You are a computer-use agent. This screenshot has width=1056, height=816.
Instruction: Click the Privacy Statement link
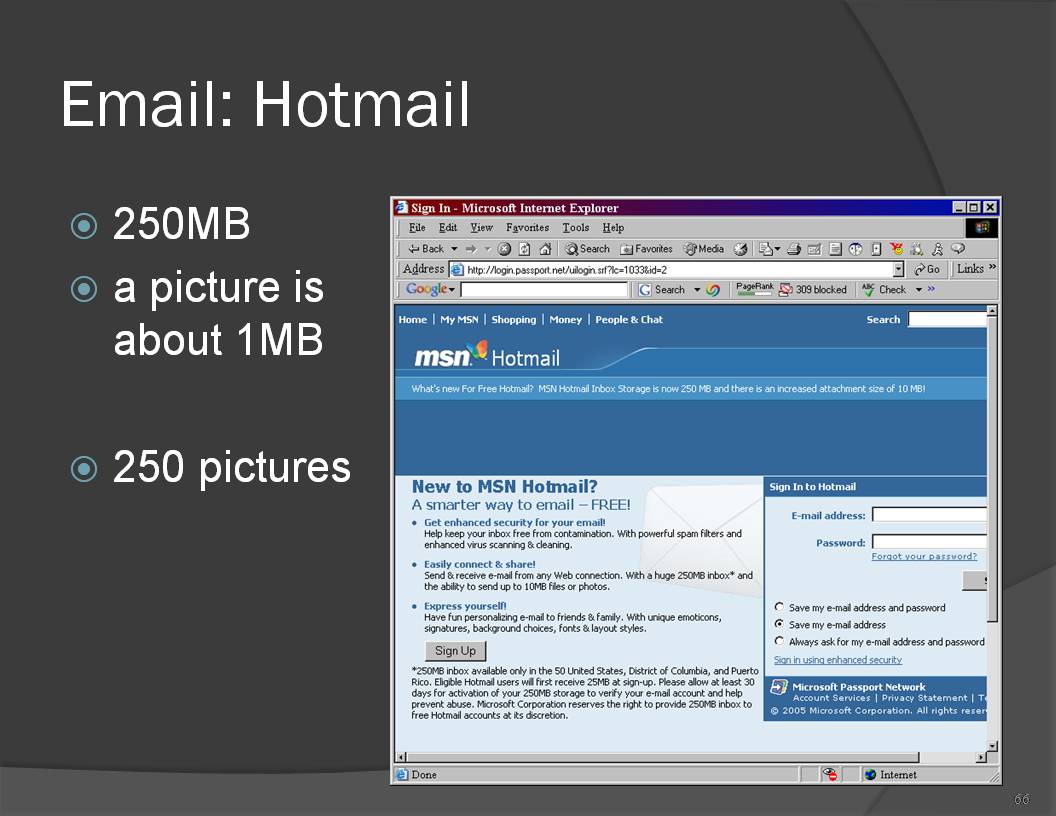[x=925, y=698]
